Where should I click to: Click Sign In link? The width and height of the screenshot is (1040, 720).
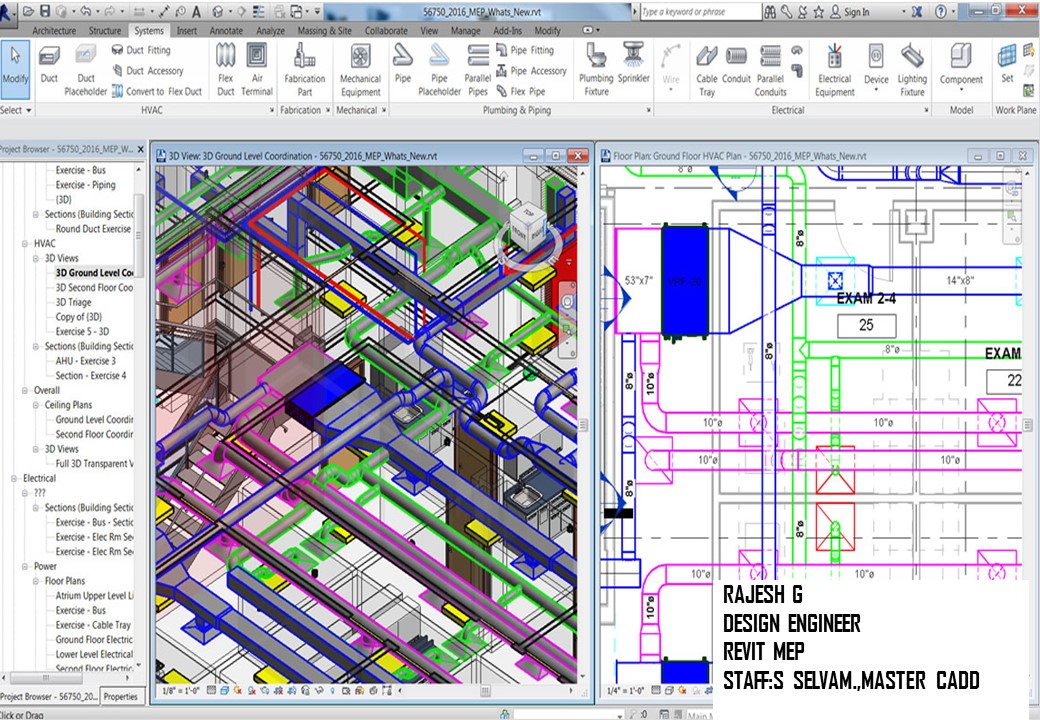(x=856, y=11)
